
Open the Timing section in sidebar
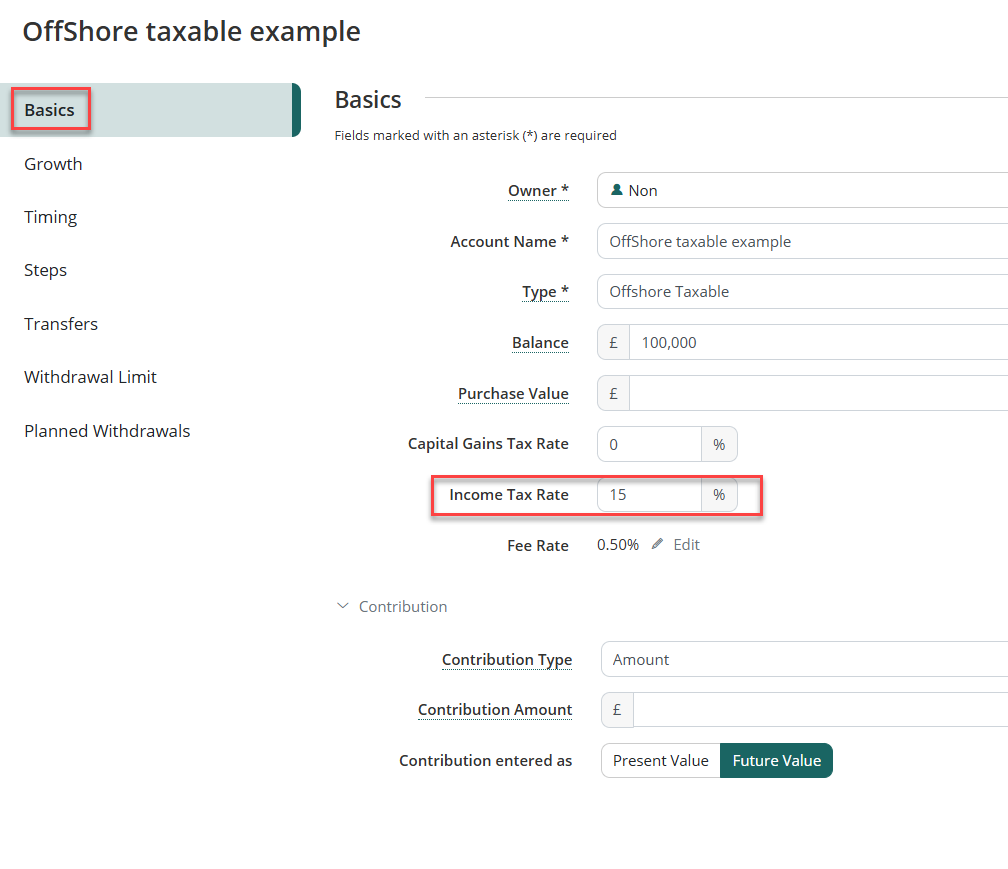[51, 217]
